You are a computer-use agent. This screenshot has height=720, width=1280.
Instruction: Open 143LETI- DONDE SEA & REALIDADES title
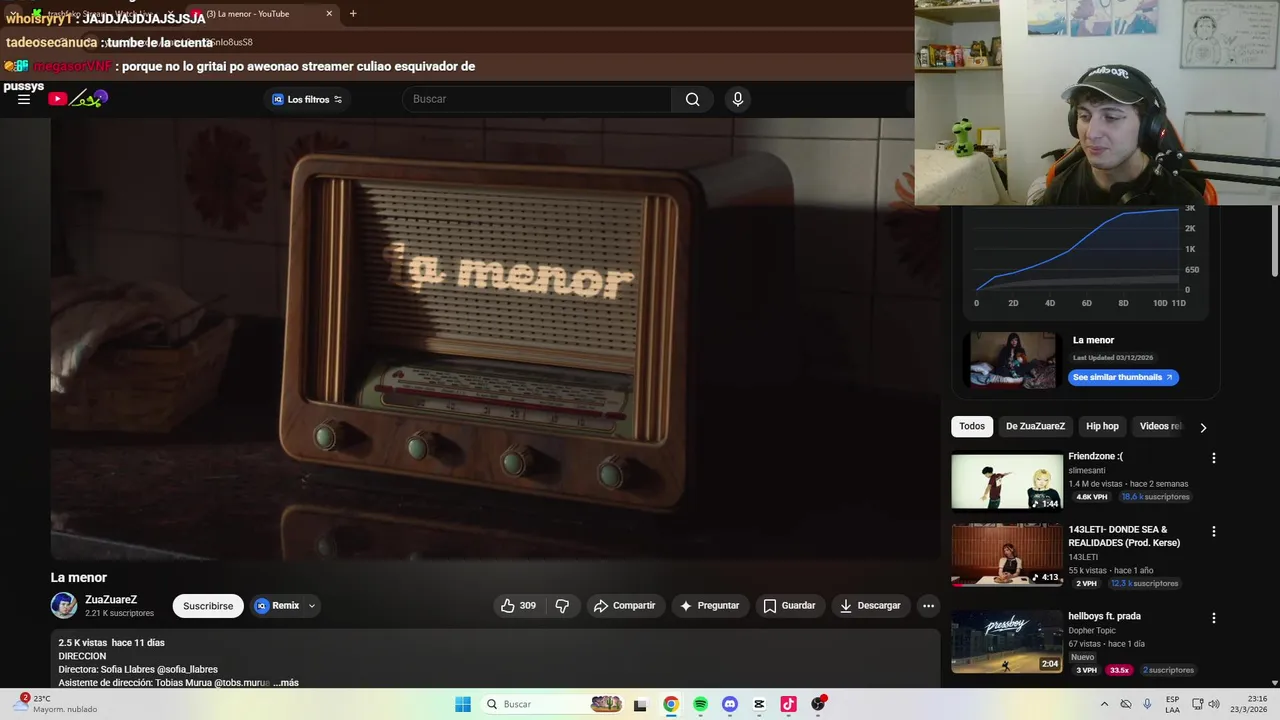pyautogui.click(x=1124, y=536)
